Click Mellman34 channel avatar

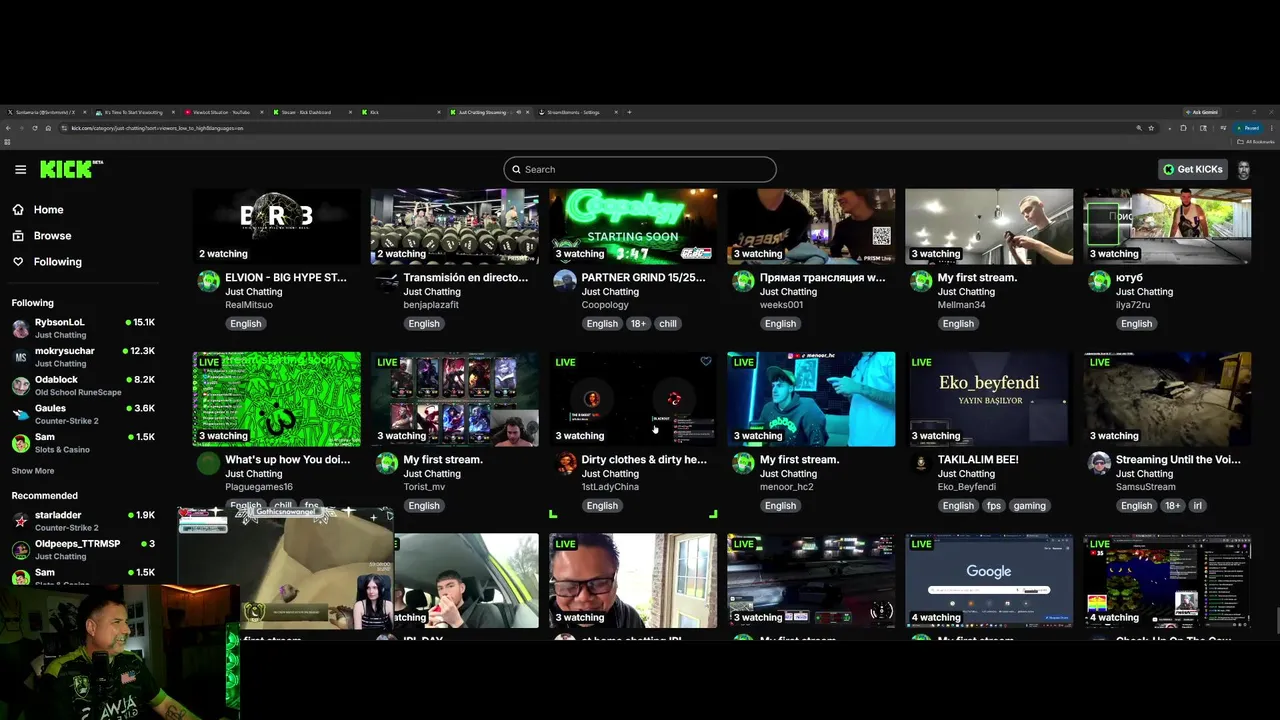(921, 281)
